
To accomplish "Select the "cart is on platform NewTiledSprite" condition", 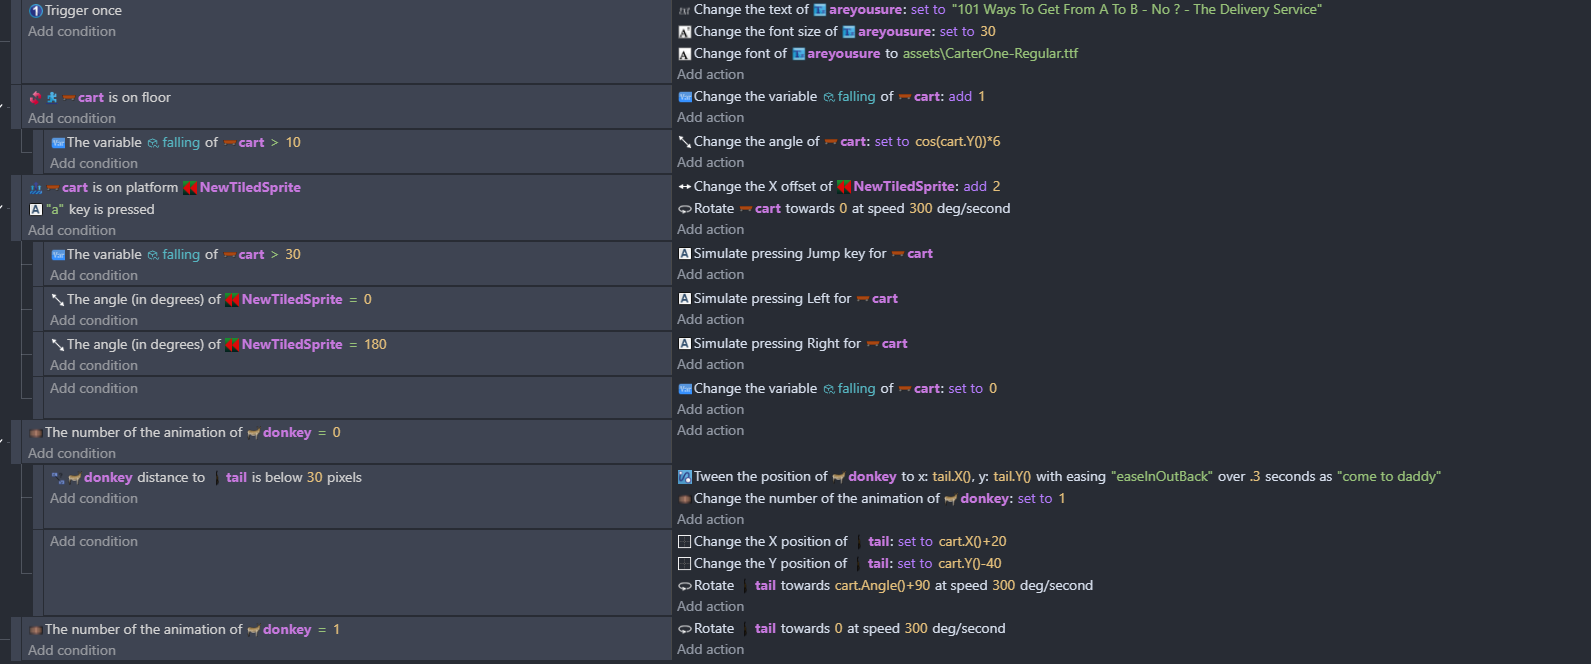I will (180, 188).
